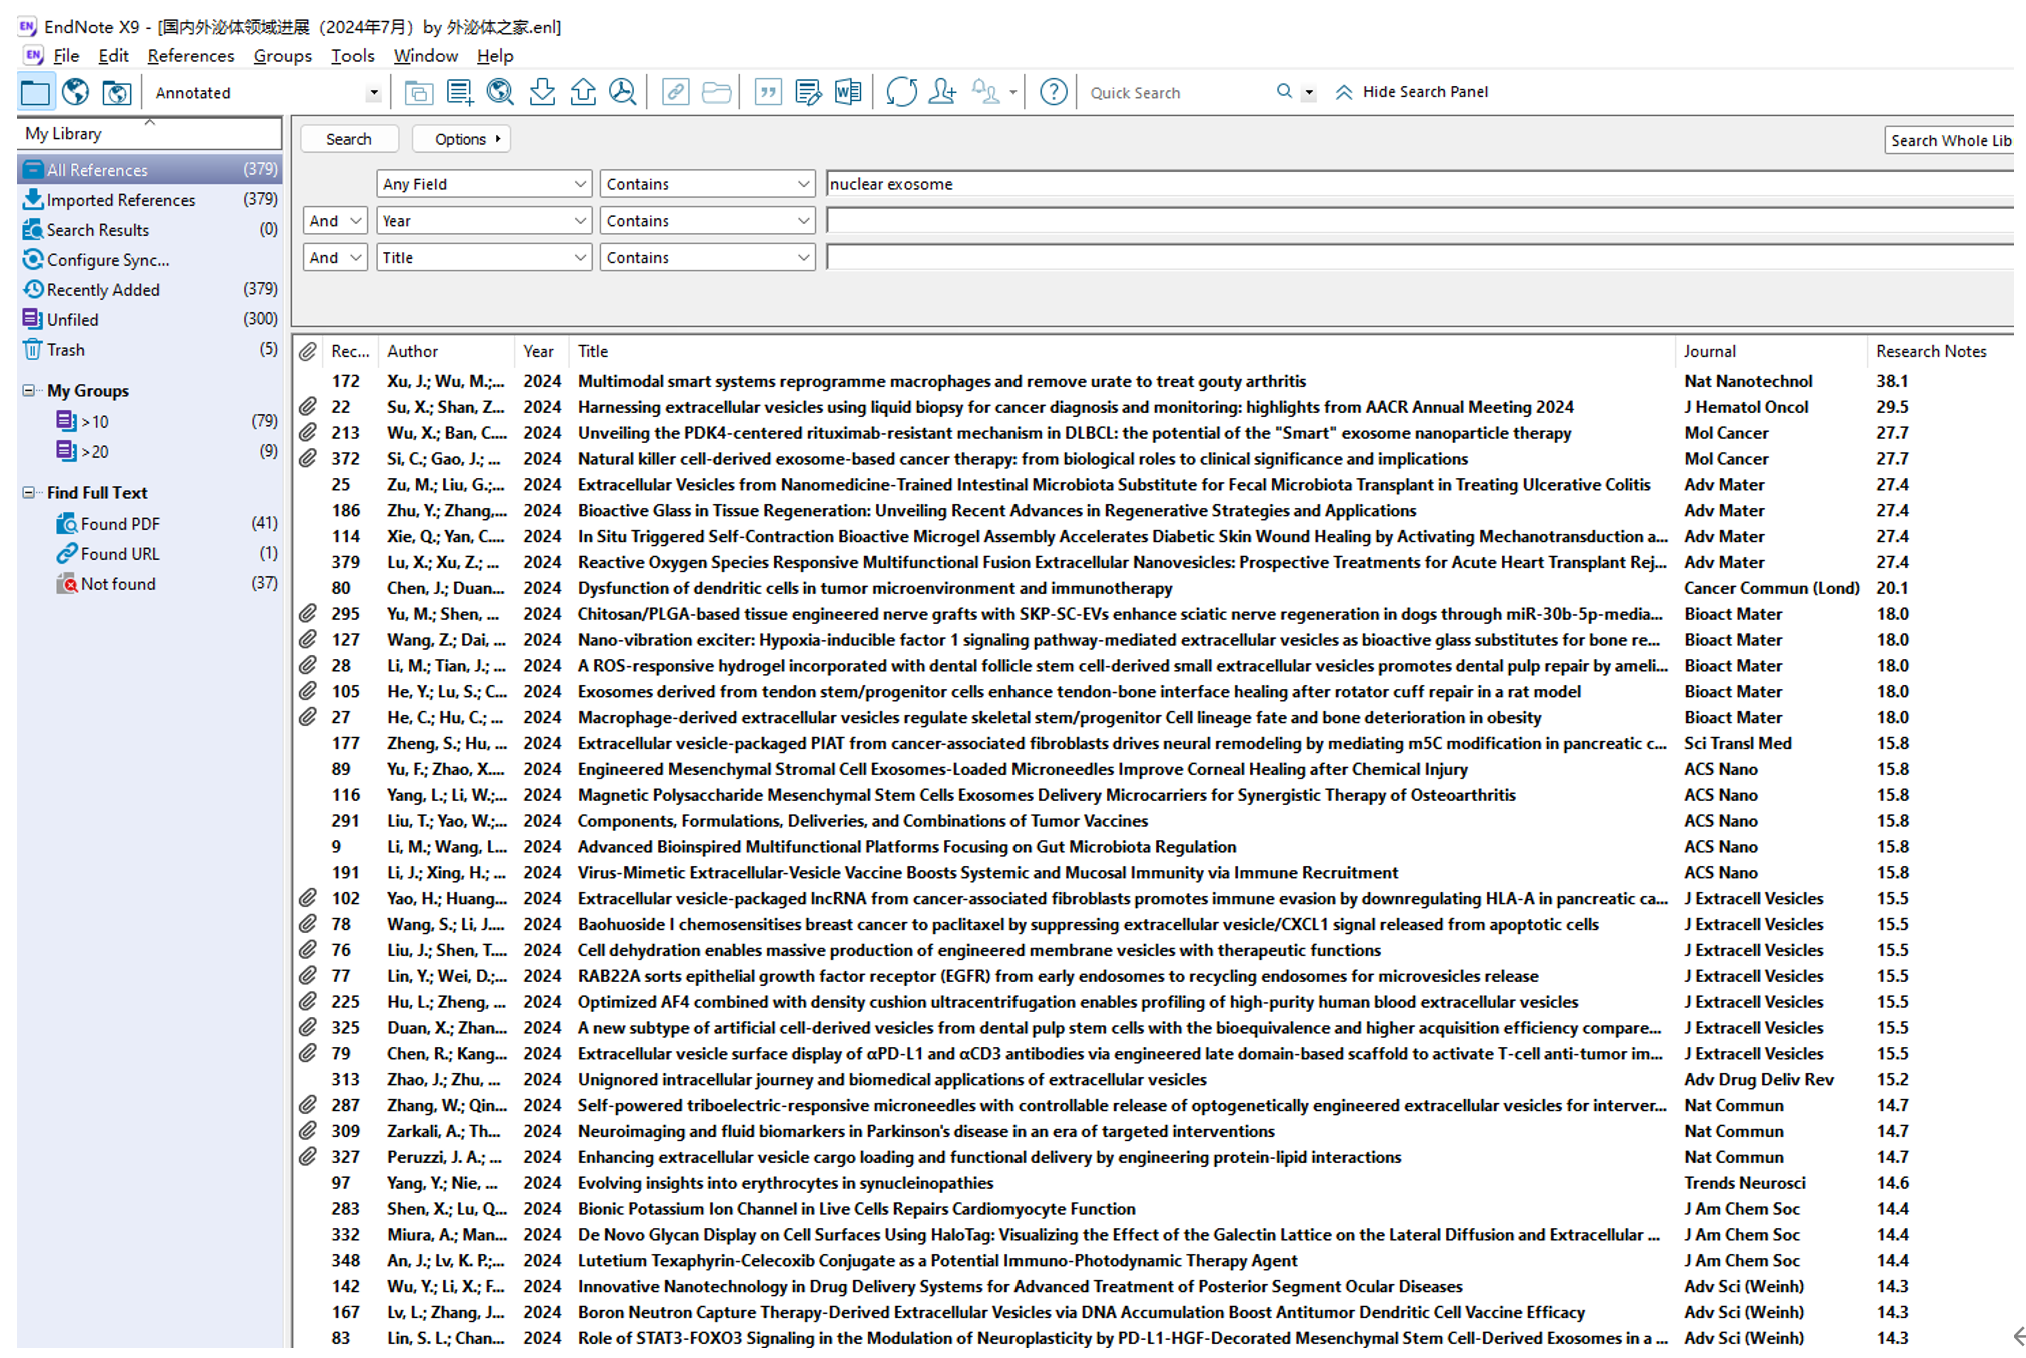Click Quick Search magnifier icon
The width and height of the screenshot is (2026, 1358).
tap(1284, 92)
